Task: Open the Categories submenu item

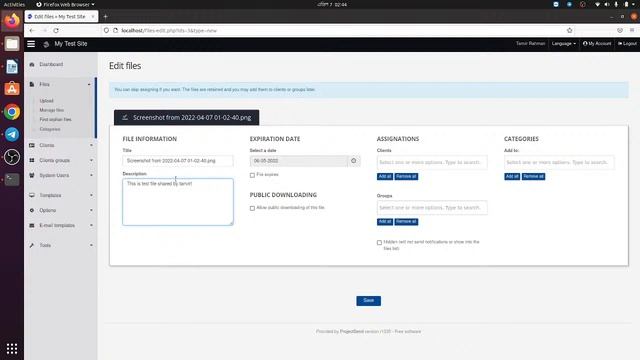Action: coord(50,129)
